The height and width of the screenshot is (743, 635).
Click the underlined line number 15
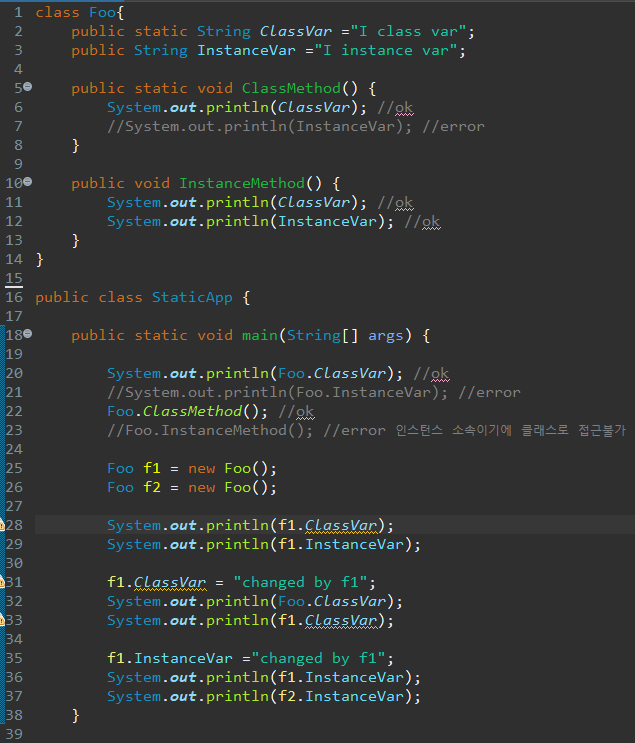point(14,279)
